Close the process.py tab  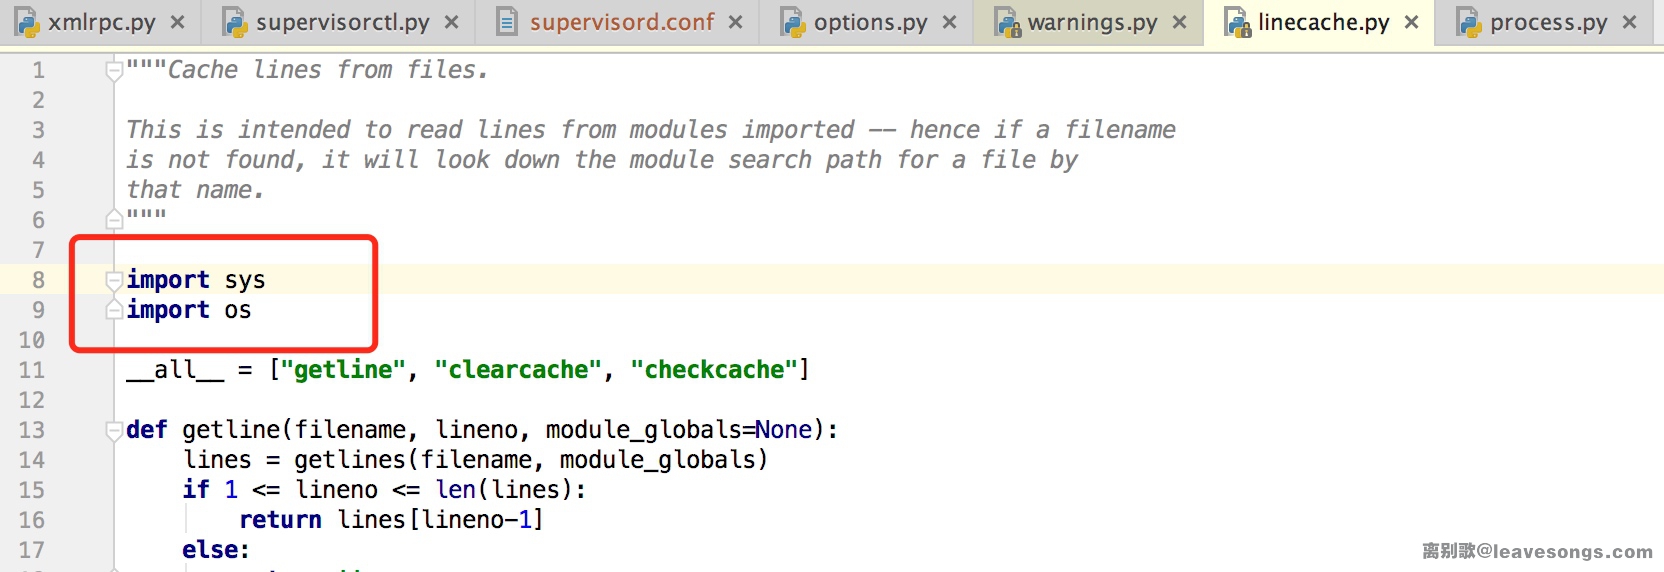point(1629,22)
